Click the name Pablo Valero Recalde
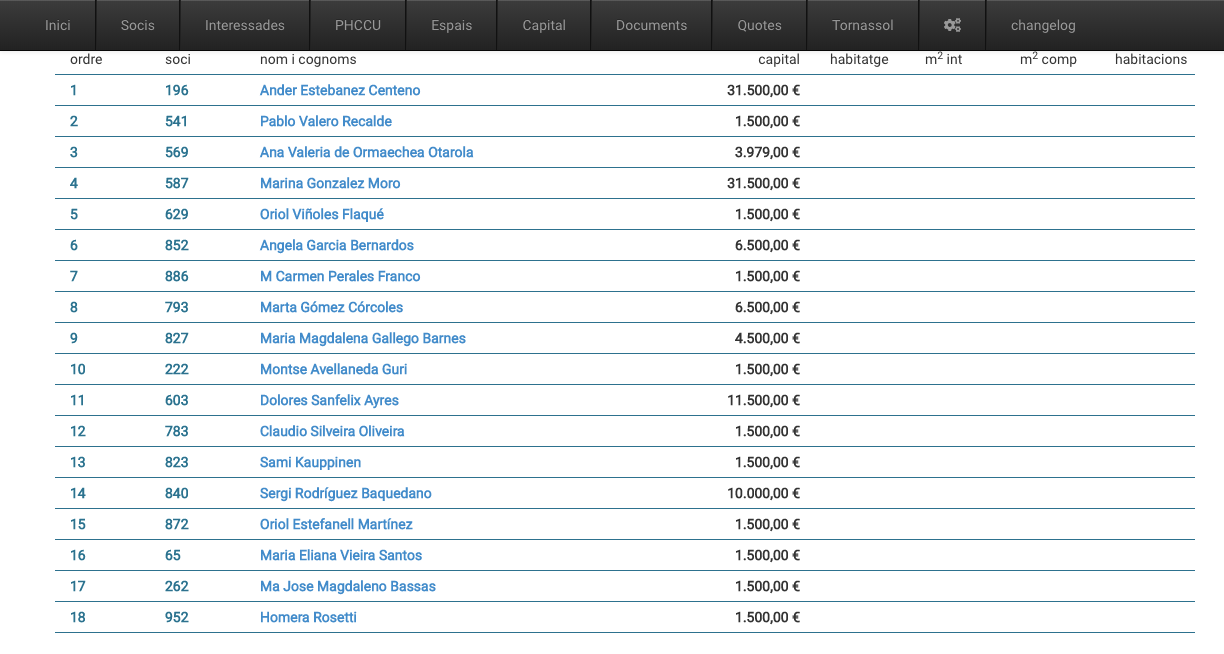The width and height of the screenshot is (1224, 654). [x=326, y=121]
